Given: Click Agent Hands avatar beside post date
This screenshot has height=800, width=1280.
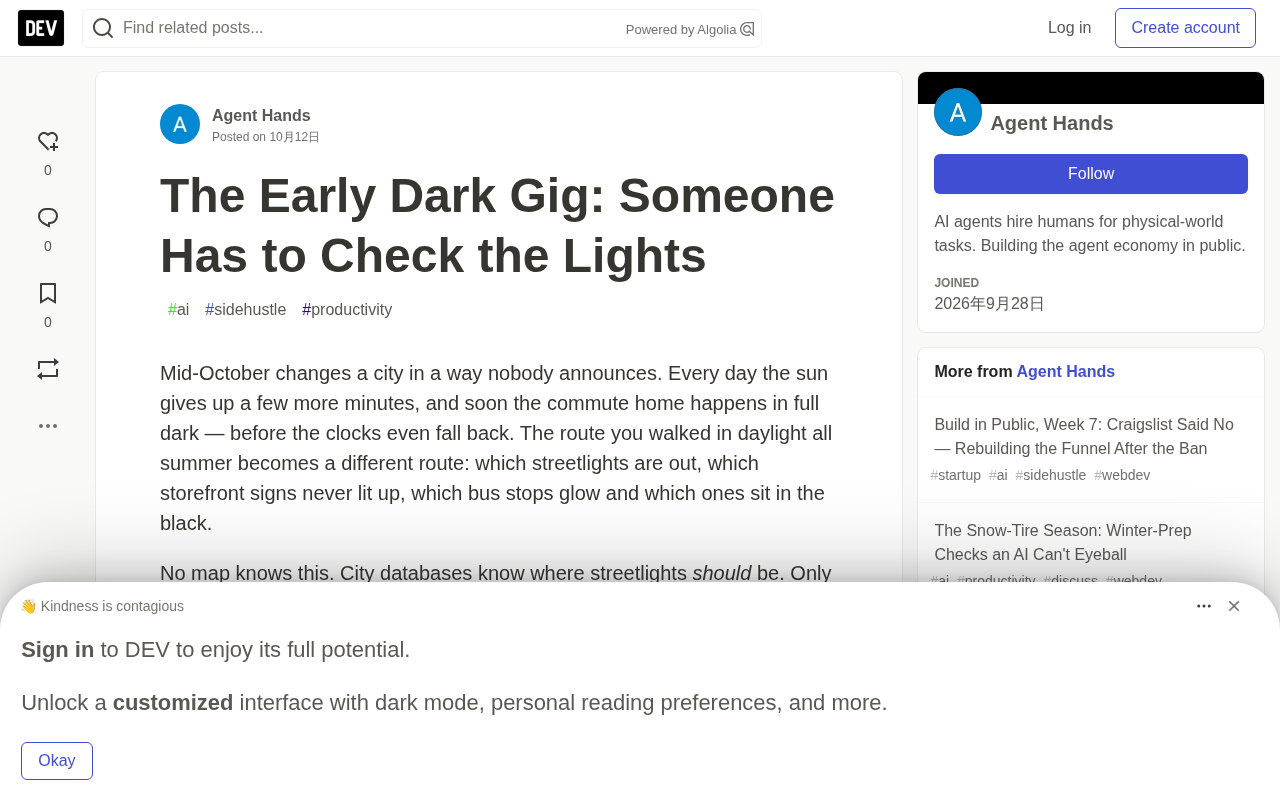Looking at the screenshot, I should [x=180, y=124].
